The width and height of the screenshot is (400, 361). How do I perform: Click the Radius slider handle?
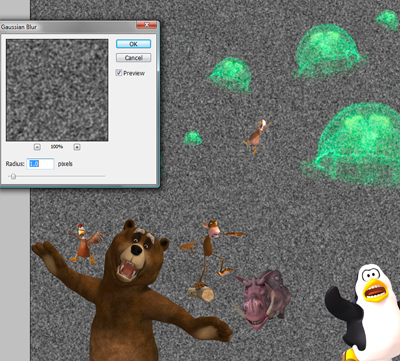(13, 176)
